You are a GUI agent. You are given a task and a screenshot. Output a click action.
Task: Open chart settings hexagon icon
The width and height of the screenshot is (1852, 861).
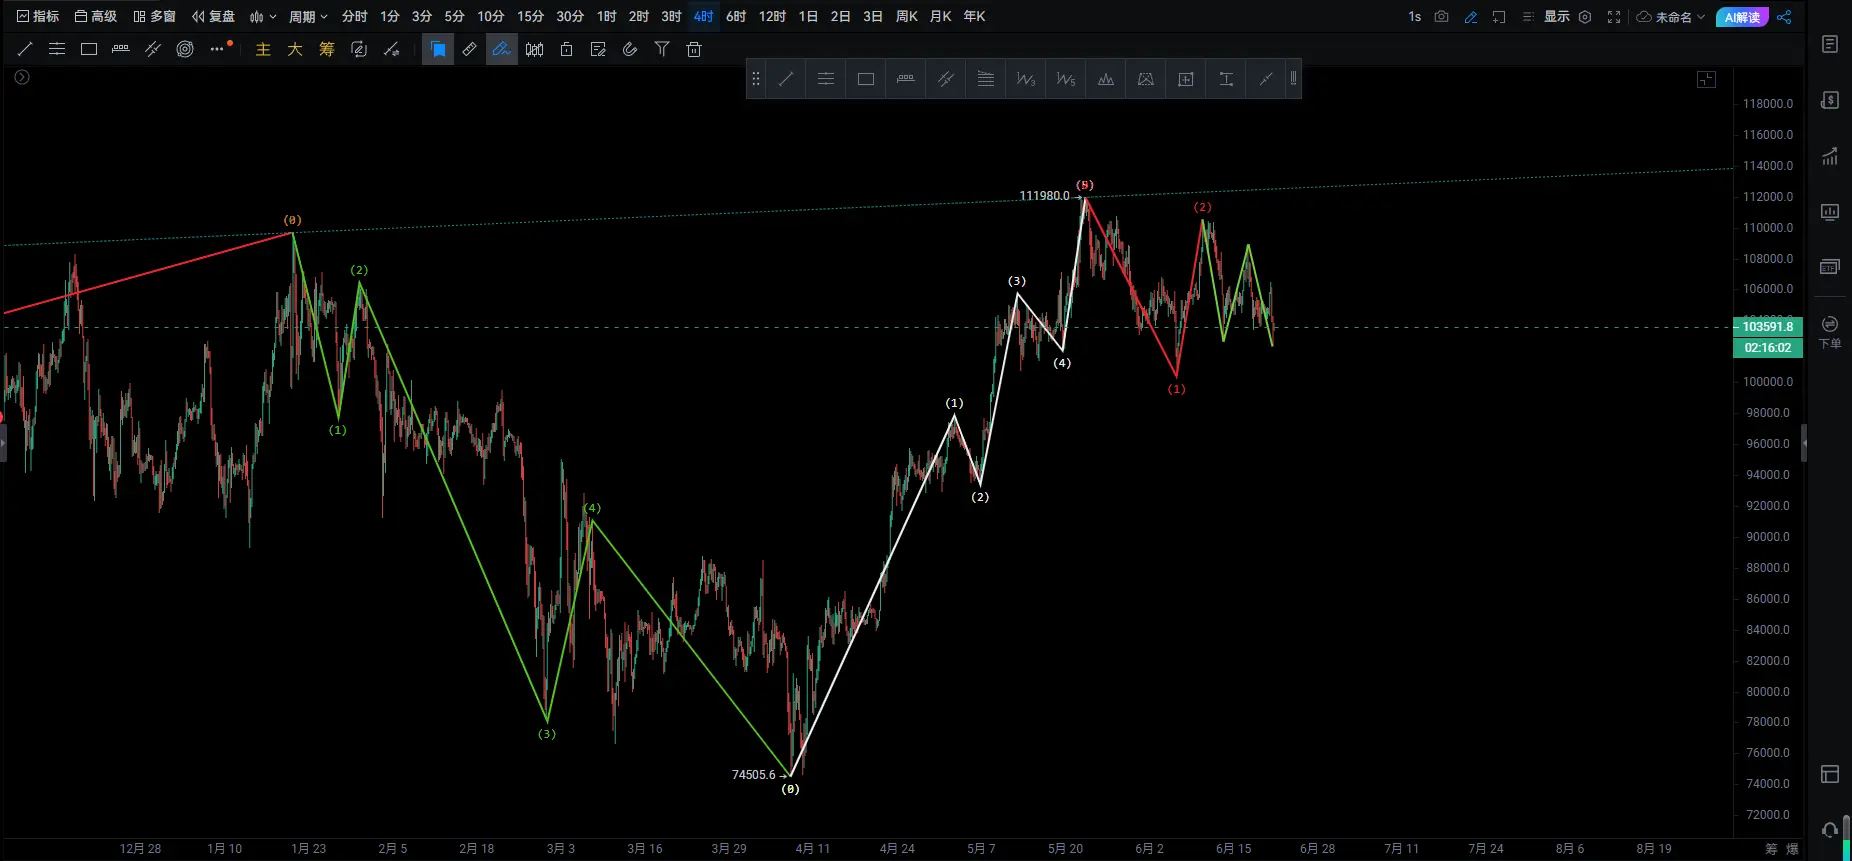pyautogui.click(x=1585, y=17)
